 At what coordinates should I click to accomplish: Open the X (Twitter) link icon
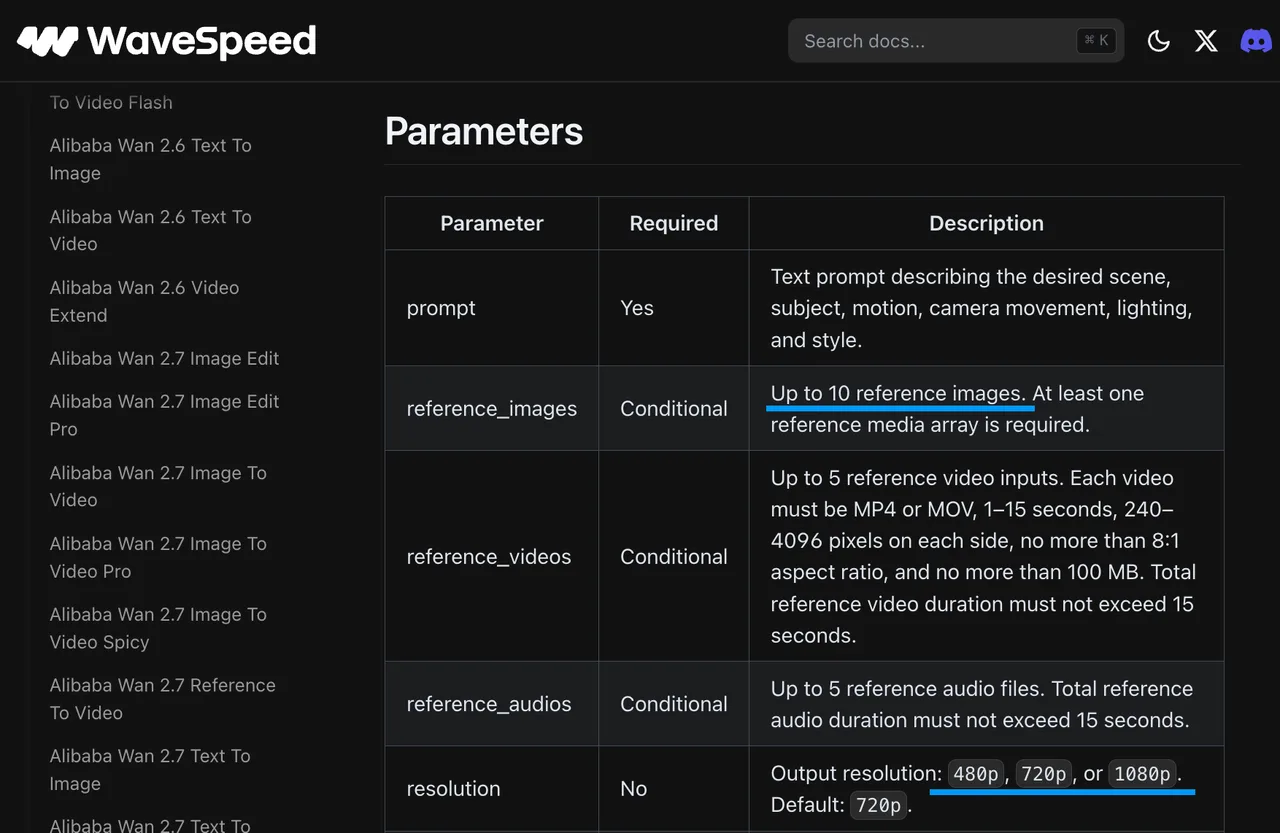(1206, 41)
